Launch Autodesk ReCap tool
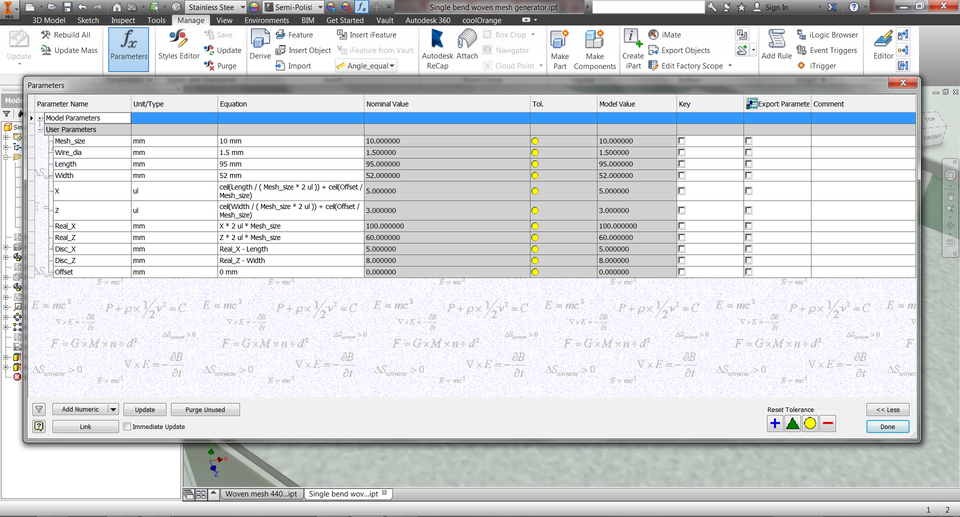The width and height of the screenshot is (960, 517). (437, 47)
